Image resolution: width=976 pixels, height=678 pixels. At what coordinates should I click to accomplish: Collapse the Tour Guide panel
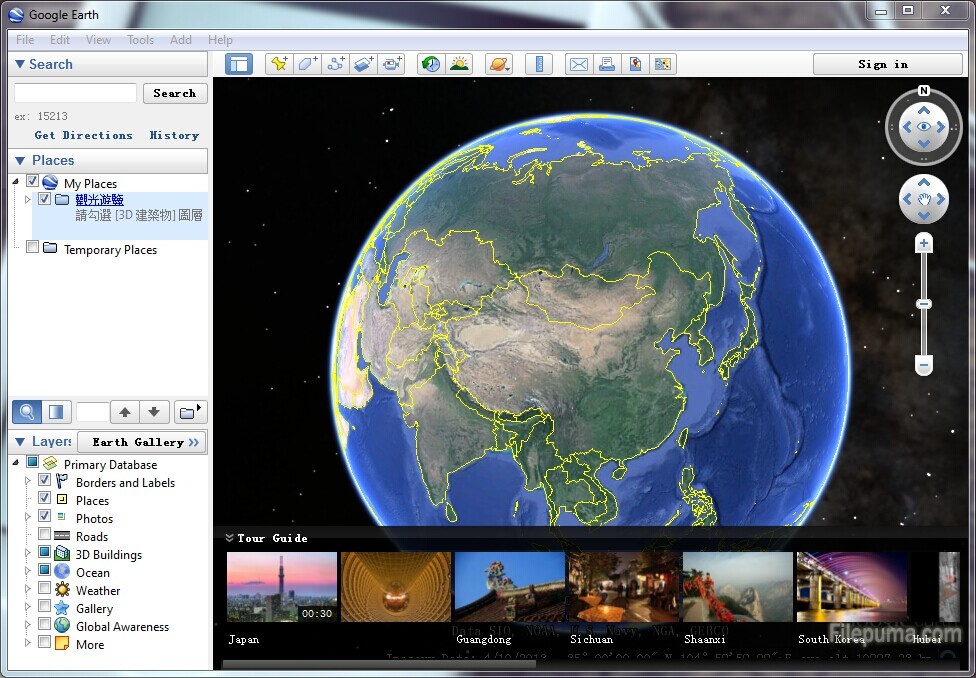(230, 538)
